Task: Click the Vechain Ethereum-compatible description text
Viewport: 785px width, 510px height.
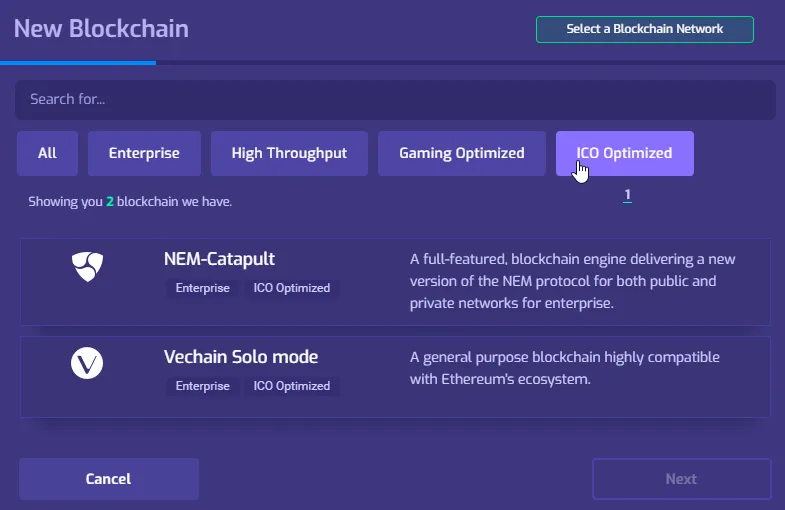Action: (x=565, y=368)
